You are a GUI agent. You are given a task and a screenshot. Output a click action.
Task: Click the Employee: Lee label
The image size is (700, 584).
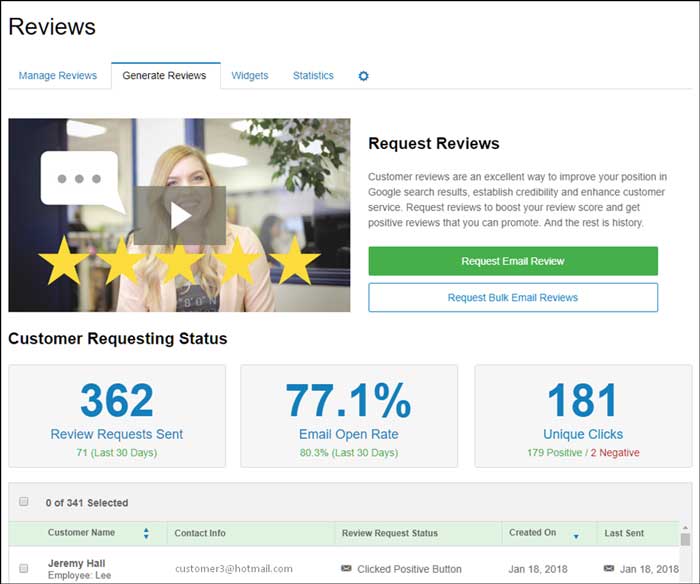pos(79,575)
